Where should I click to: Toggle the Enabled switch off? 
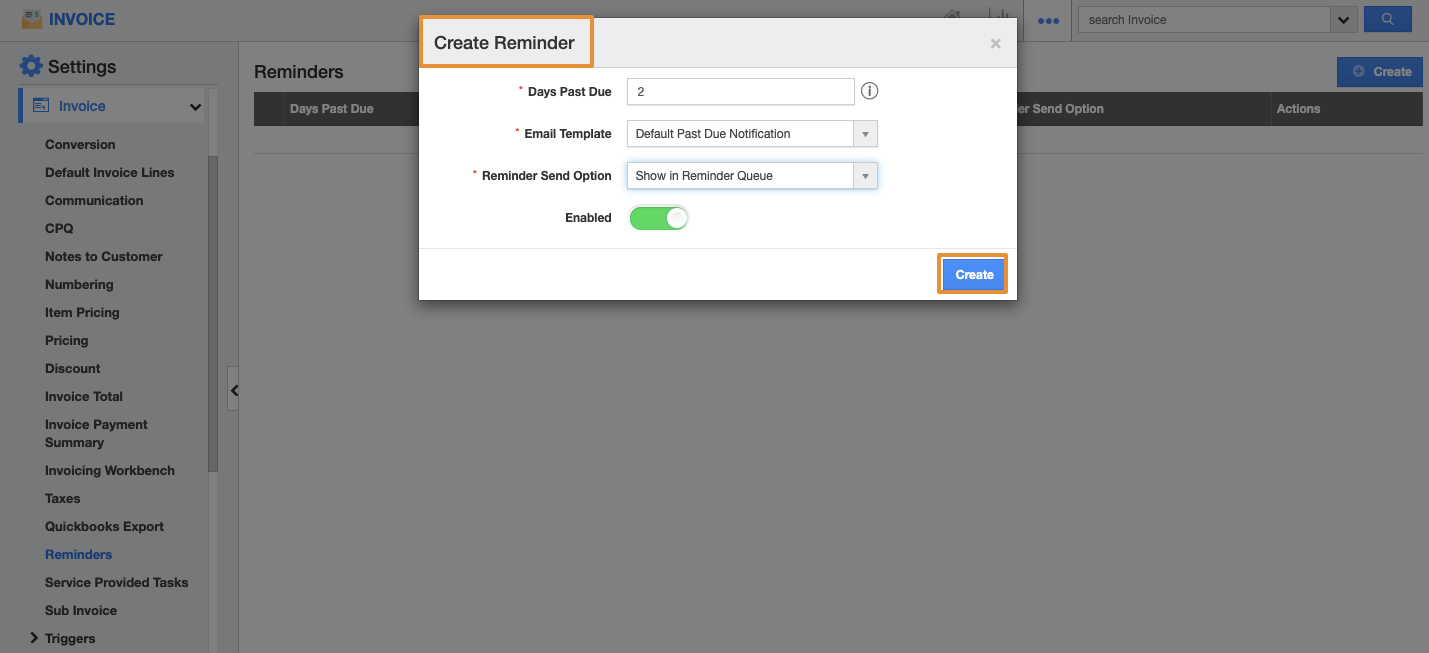coord(659,218)
